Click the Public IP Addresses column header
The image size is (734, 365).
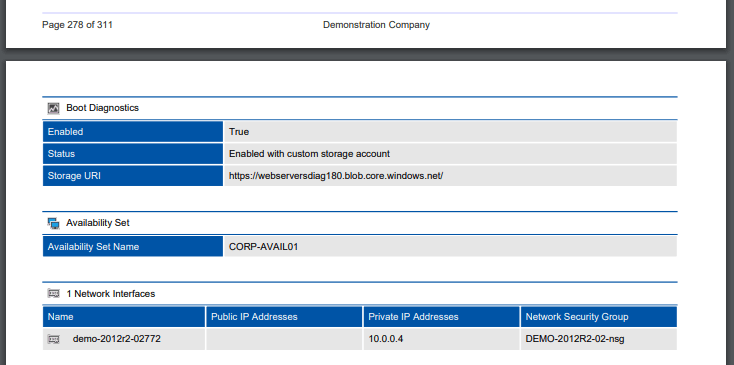(284, 317)
